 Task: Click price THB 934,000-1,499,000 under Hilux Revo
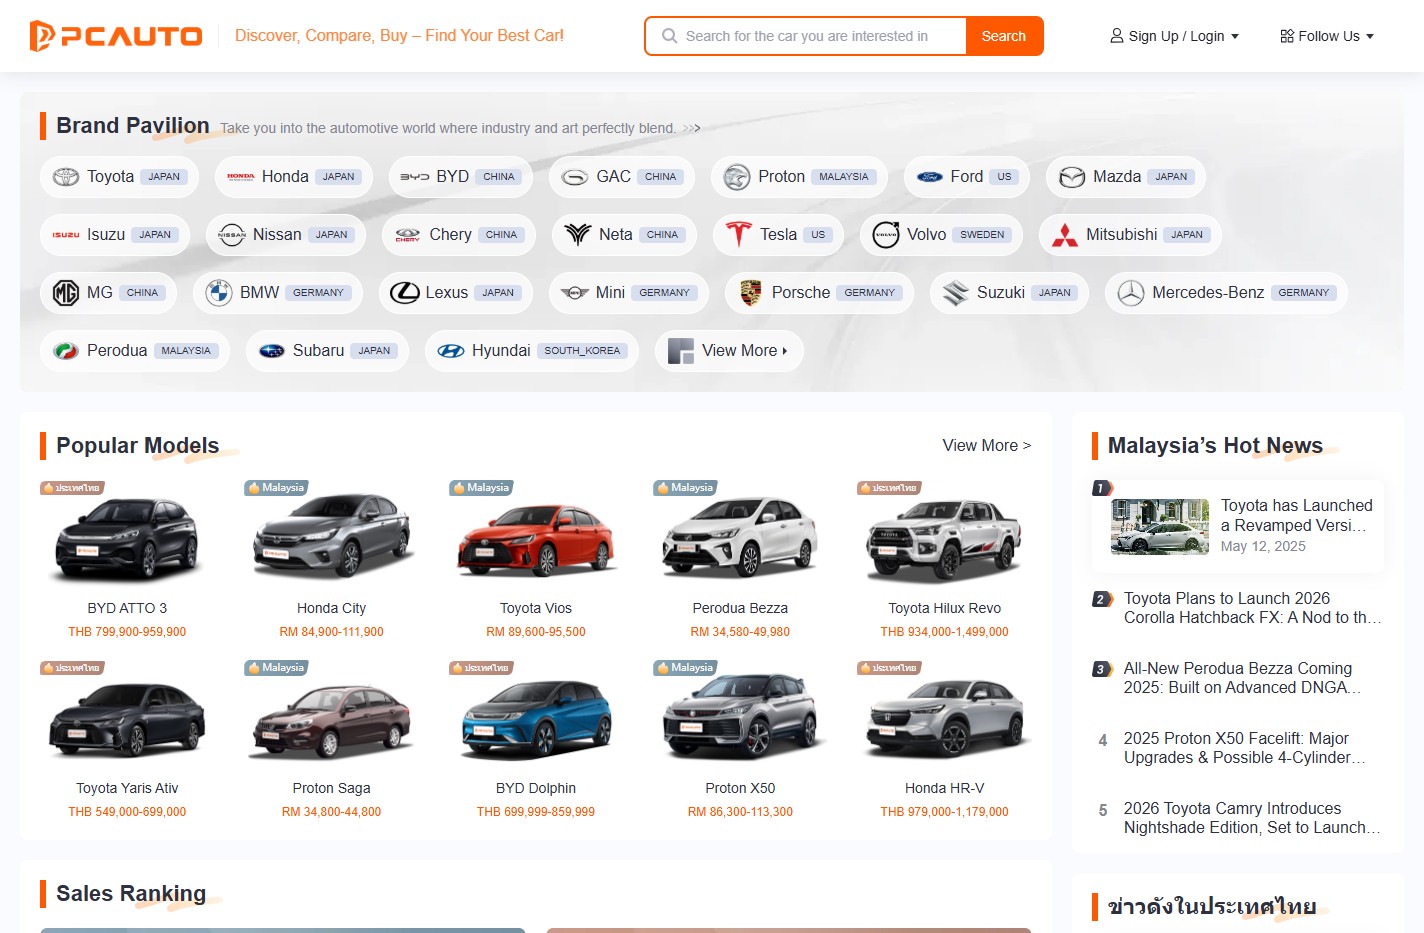point(945,632)
